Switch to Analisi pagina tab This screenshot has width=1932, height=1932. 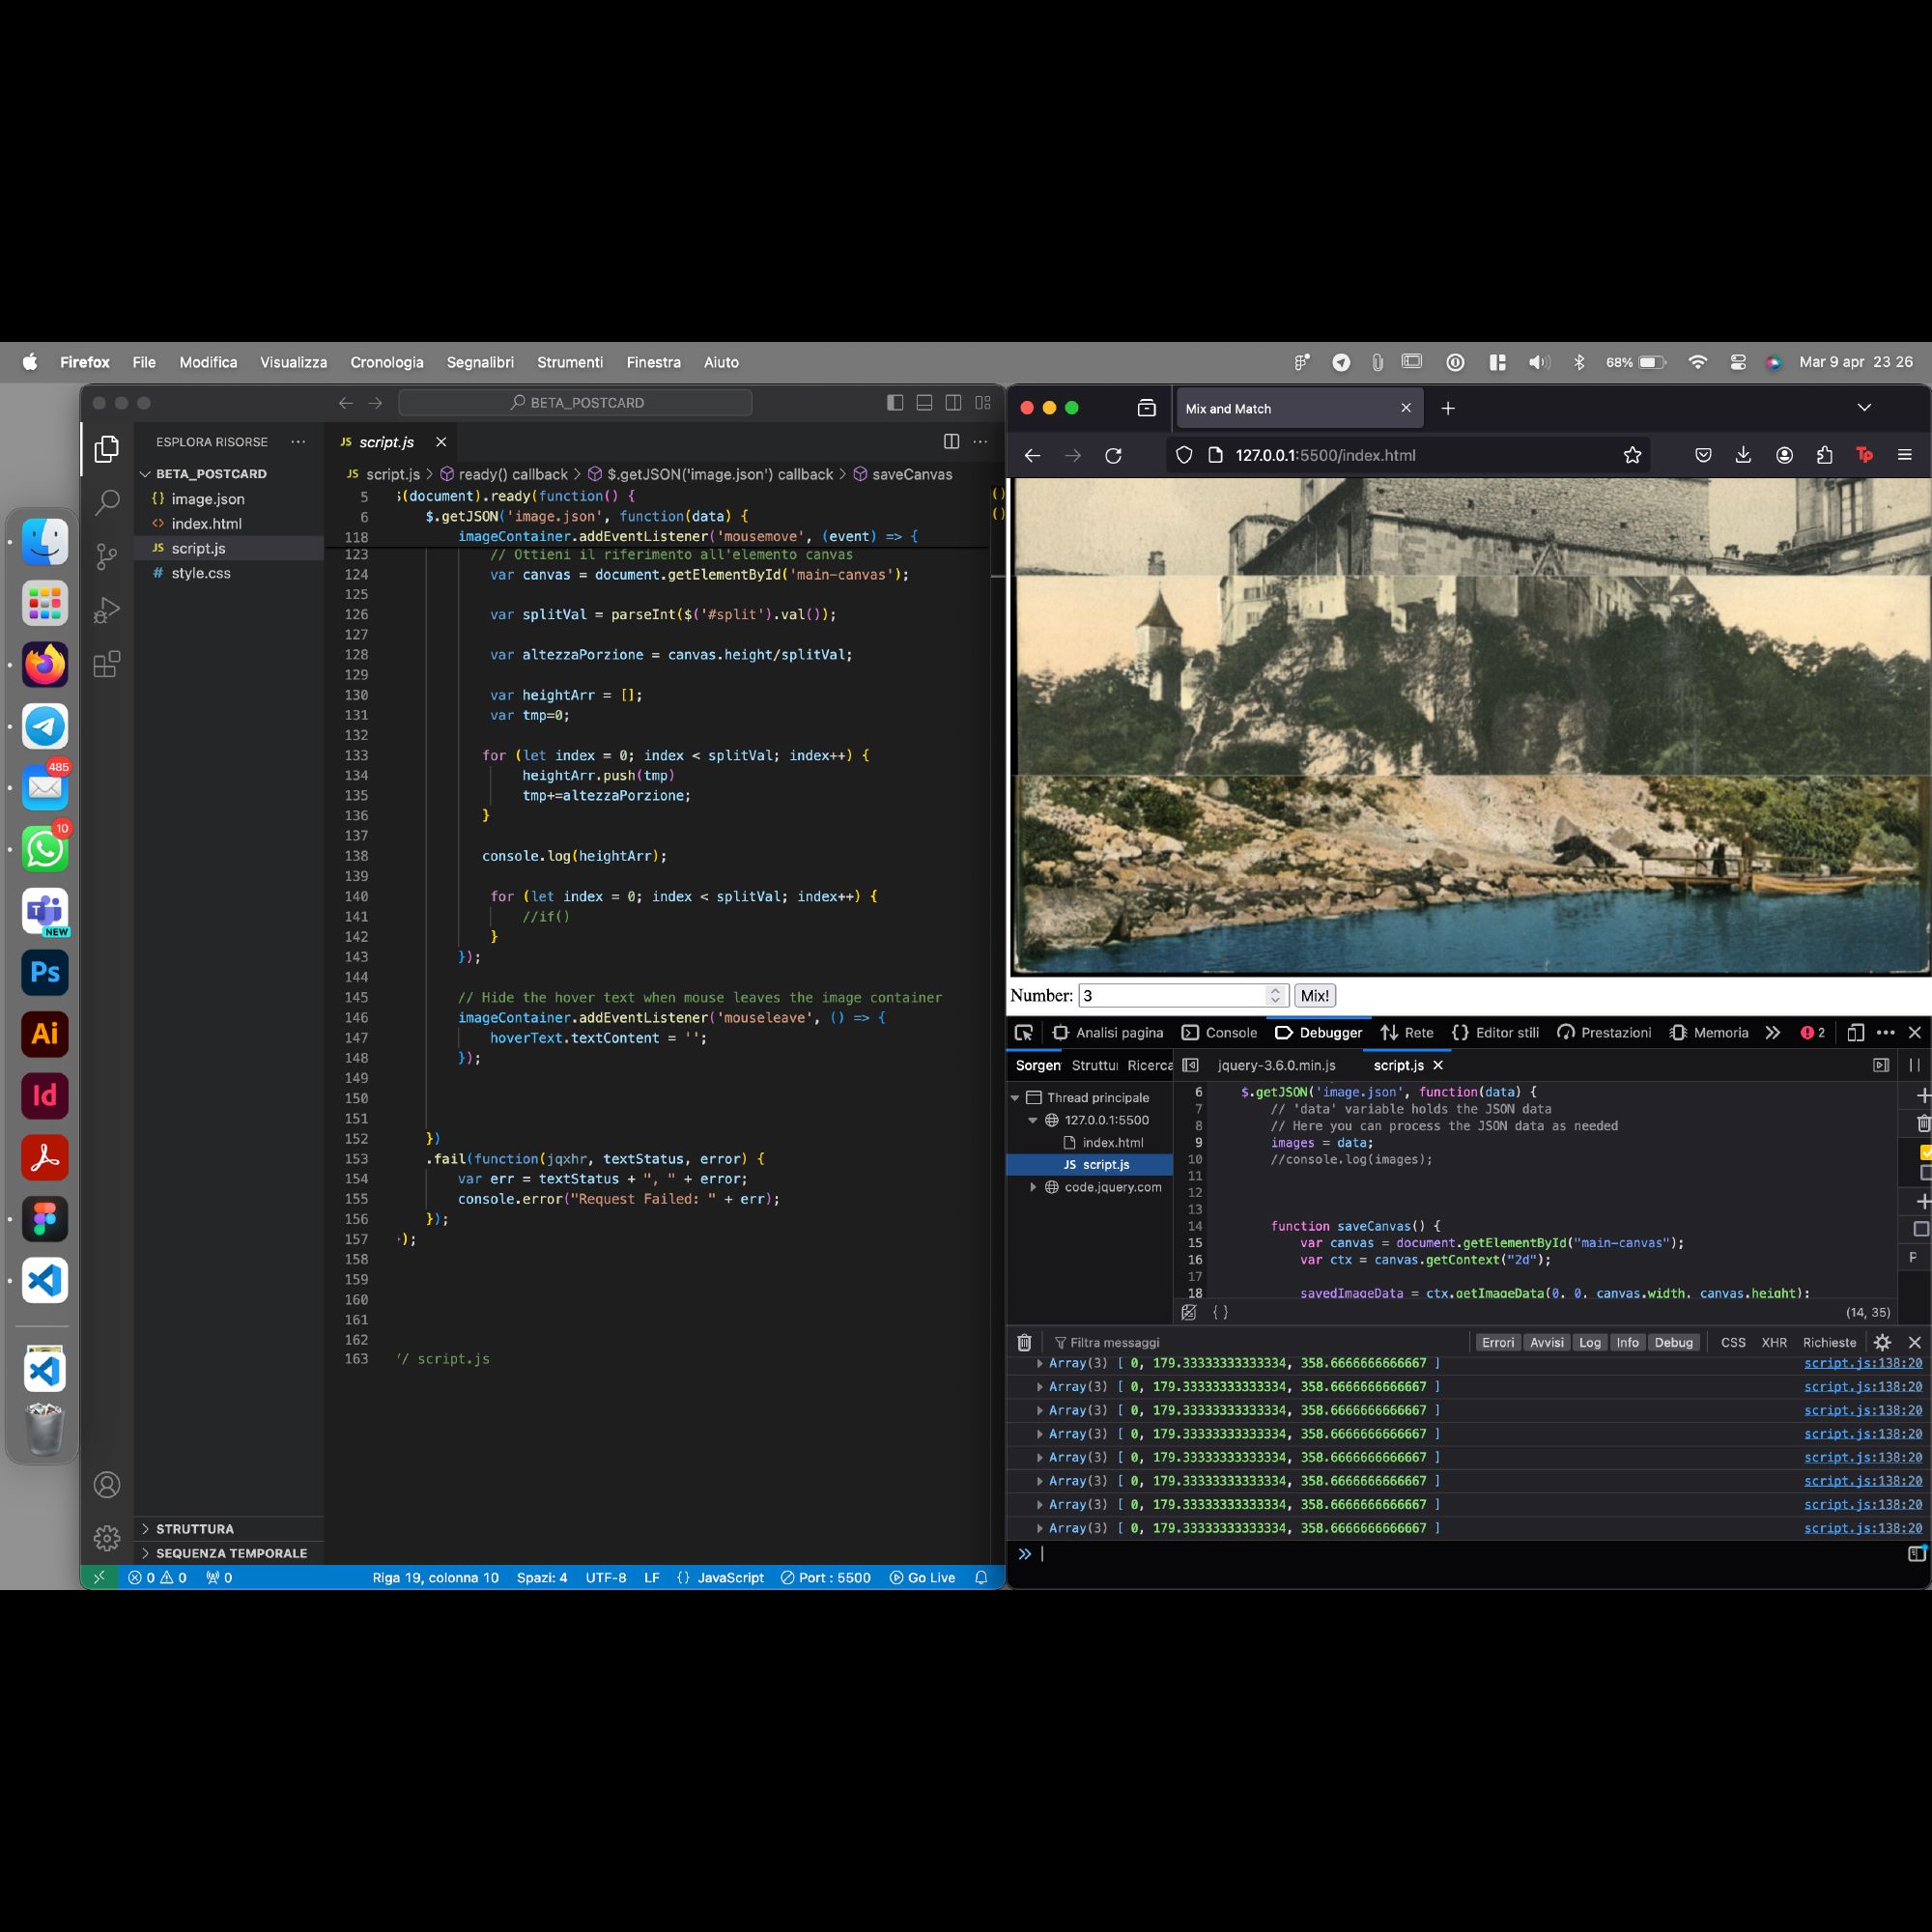1107,1033
